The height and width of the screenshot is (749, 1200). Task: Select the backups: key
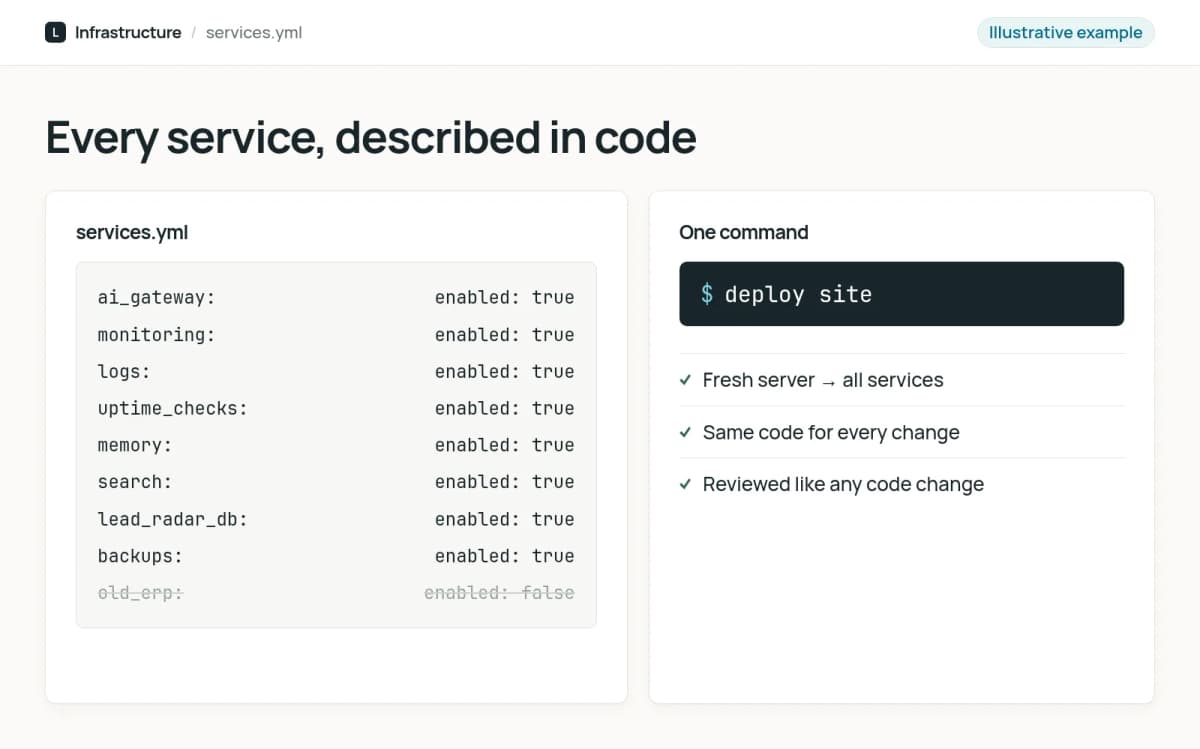coord(140,556)
